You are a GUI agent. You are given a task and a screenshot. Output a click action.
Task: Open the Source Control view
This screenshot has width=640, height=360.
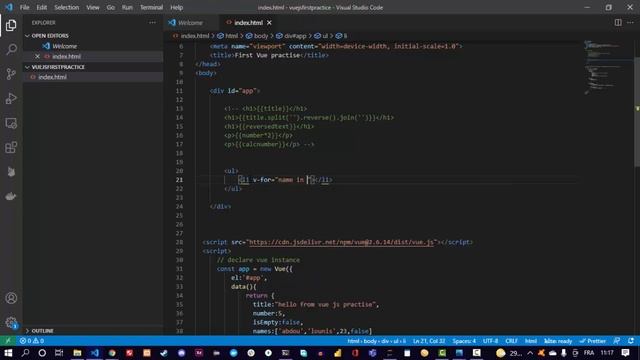11,74
